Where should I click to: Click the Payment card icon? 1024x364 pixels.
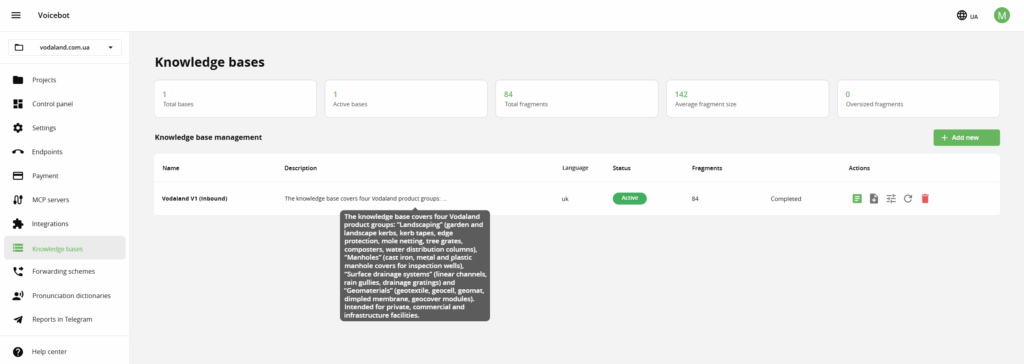point(18,176)
